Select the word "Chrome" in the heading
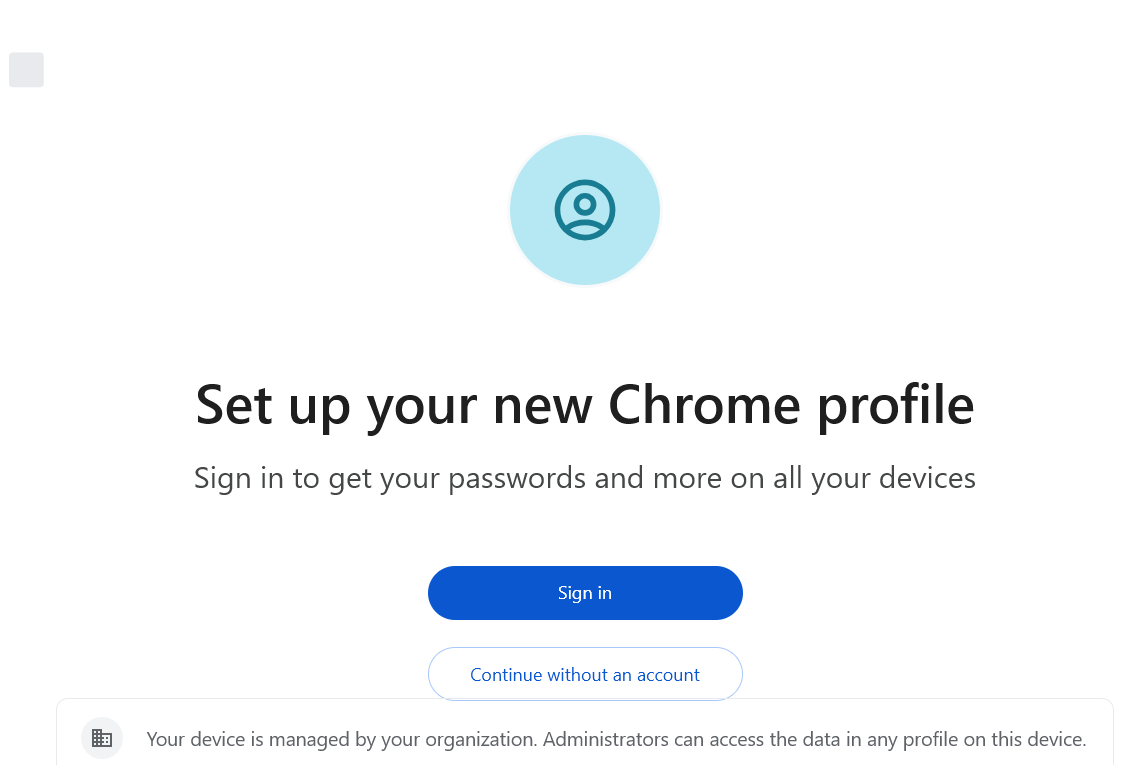The image size is (1134, 765). click(704, 404)
